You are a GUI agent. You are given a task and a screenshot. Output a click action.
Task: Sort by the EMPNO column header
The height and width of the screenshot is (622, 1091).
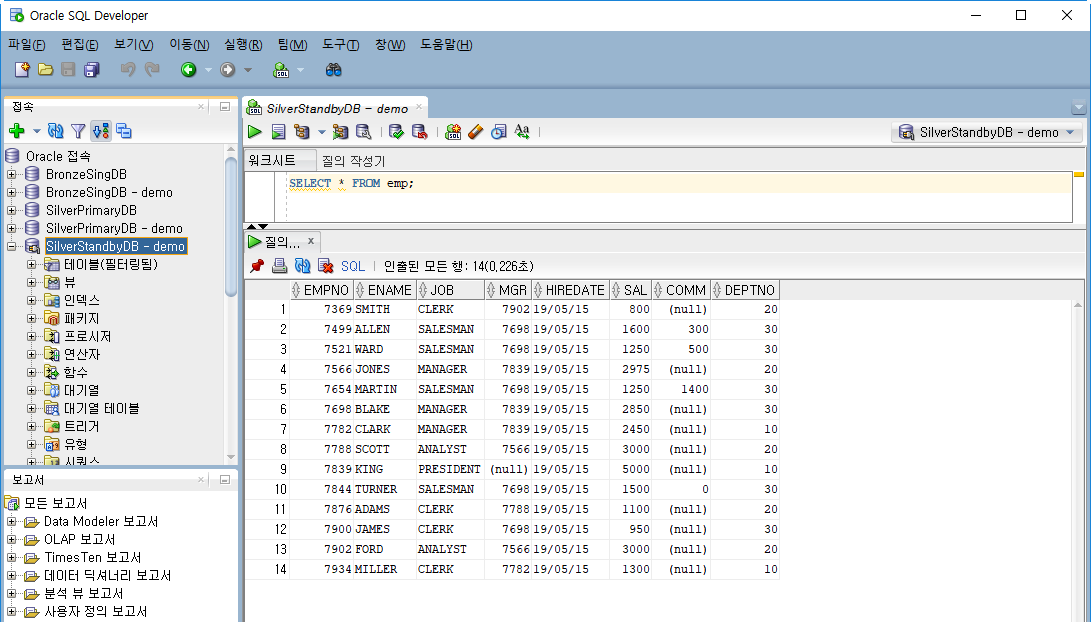(x=321, y=290)
